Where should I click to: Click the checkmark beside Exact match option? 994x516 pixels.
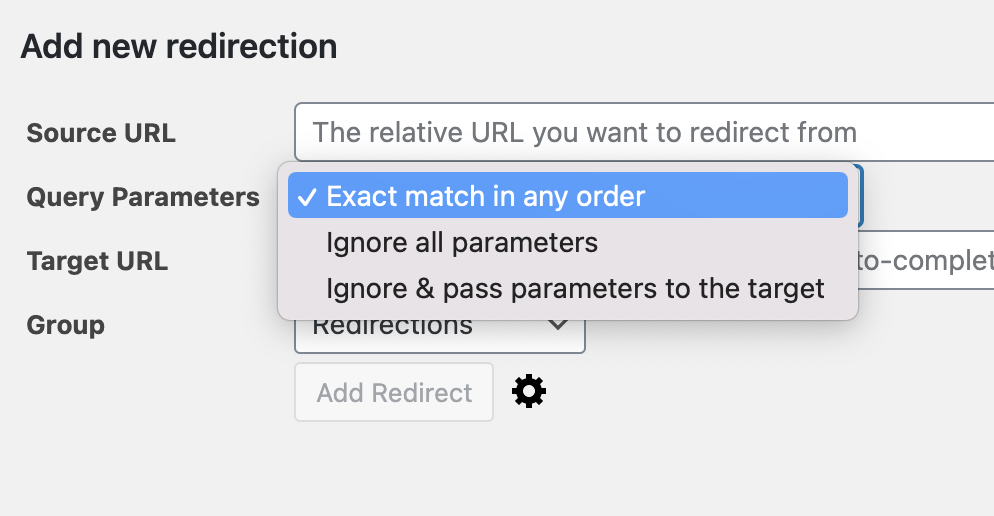307,197
